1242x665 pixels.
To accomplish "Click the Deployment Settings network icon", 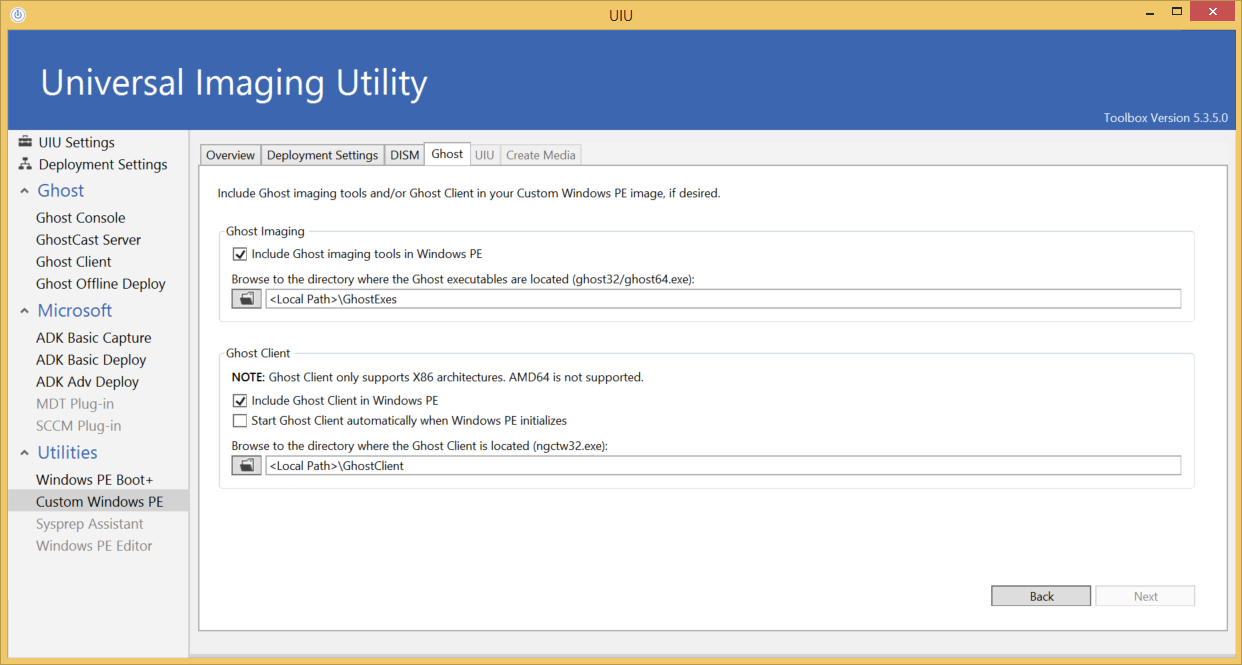I will point(25,164).
